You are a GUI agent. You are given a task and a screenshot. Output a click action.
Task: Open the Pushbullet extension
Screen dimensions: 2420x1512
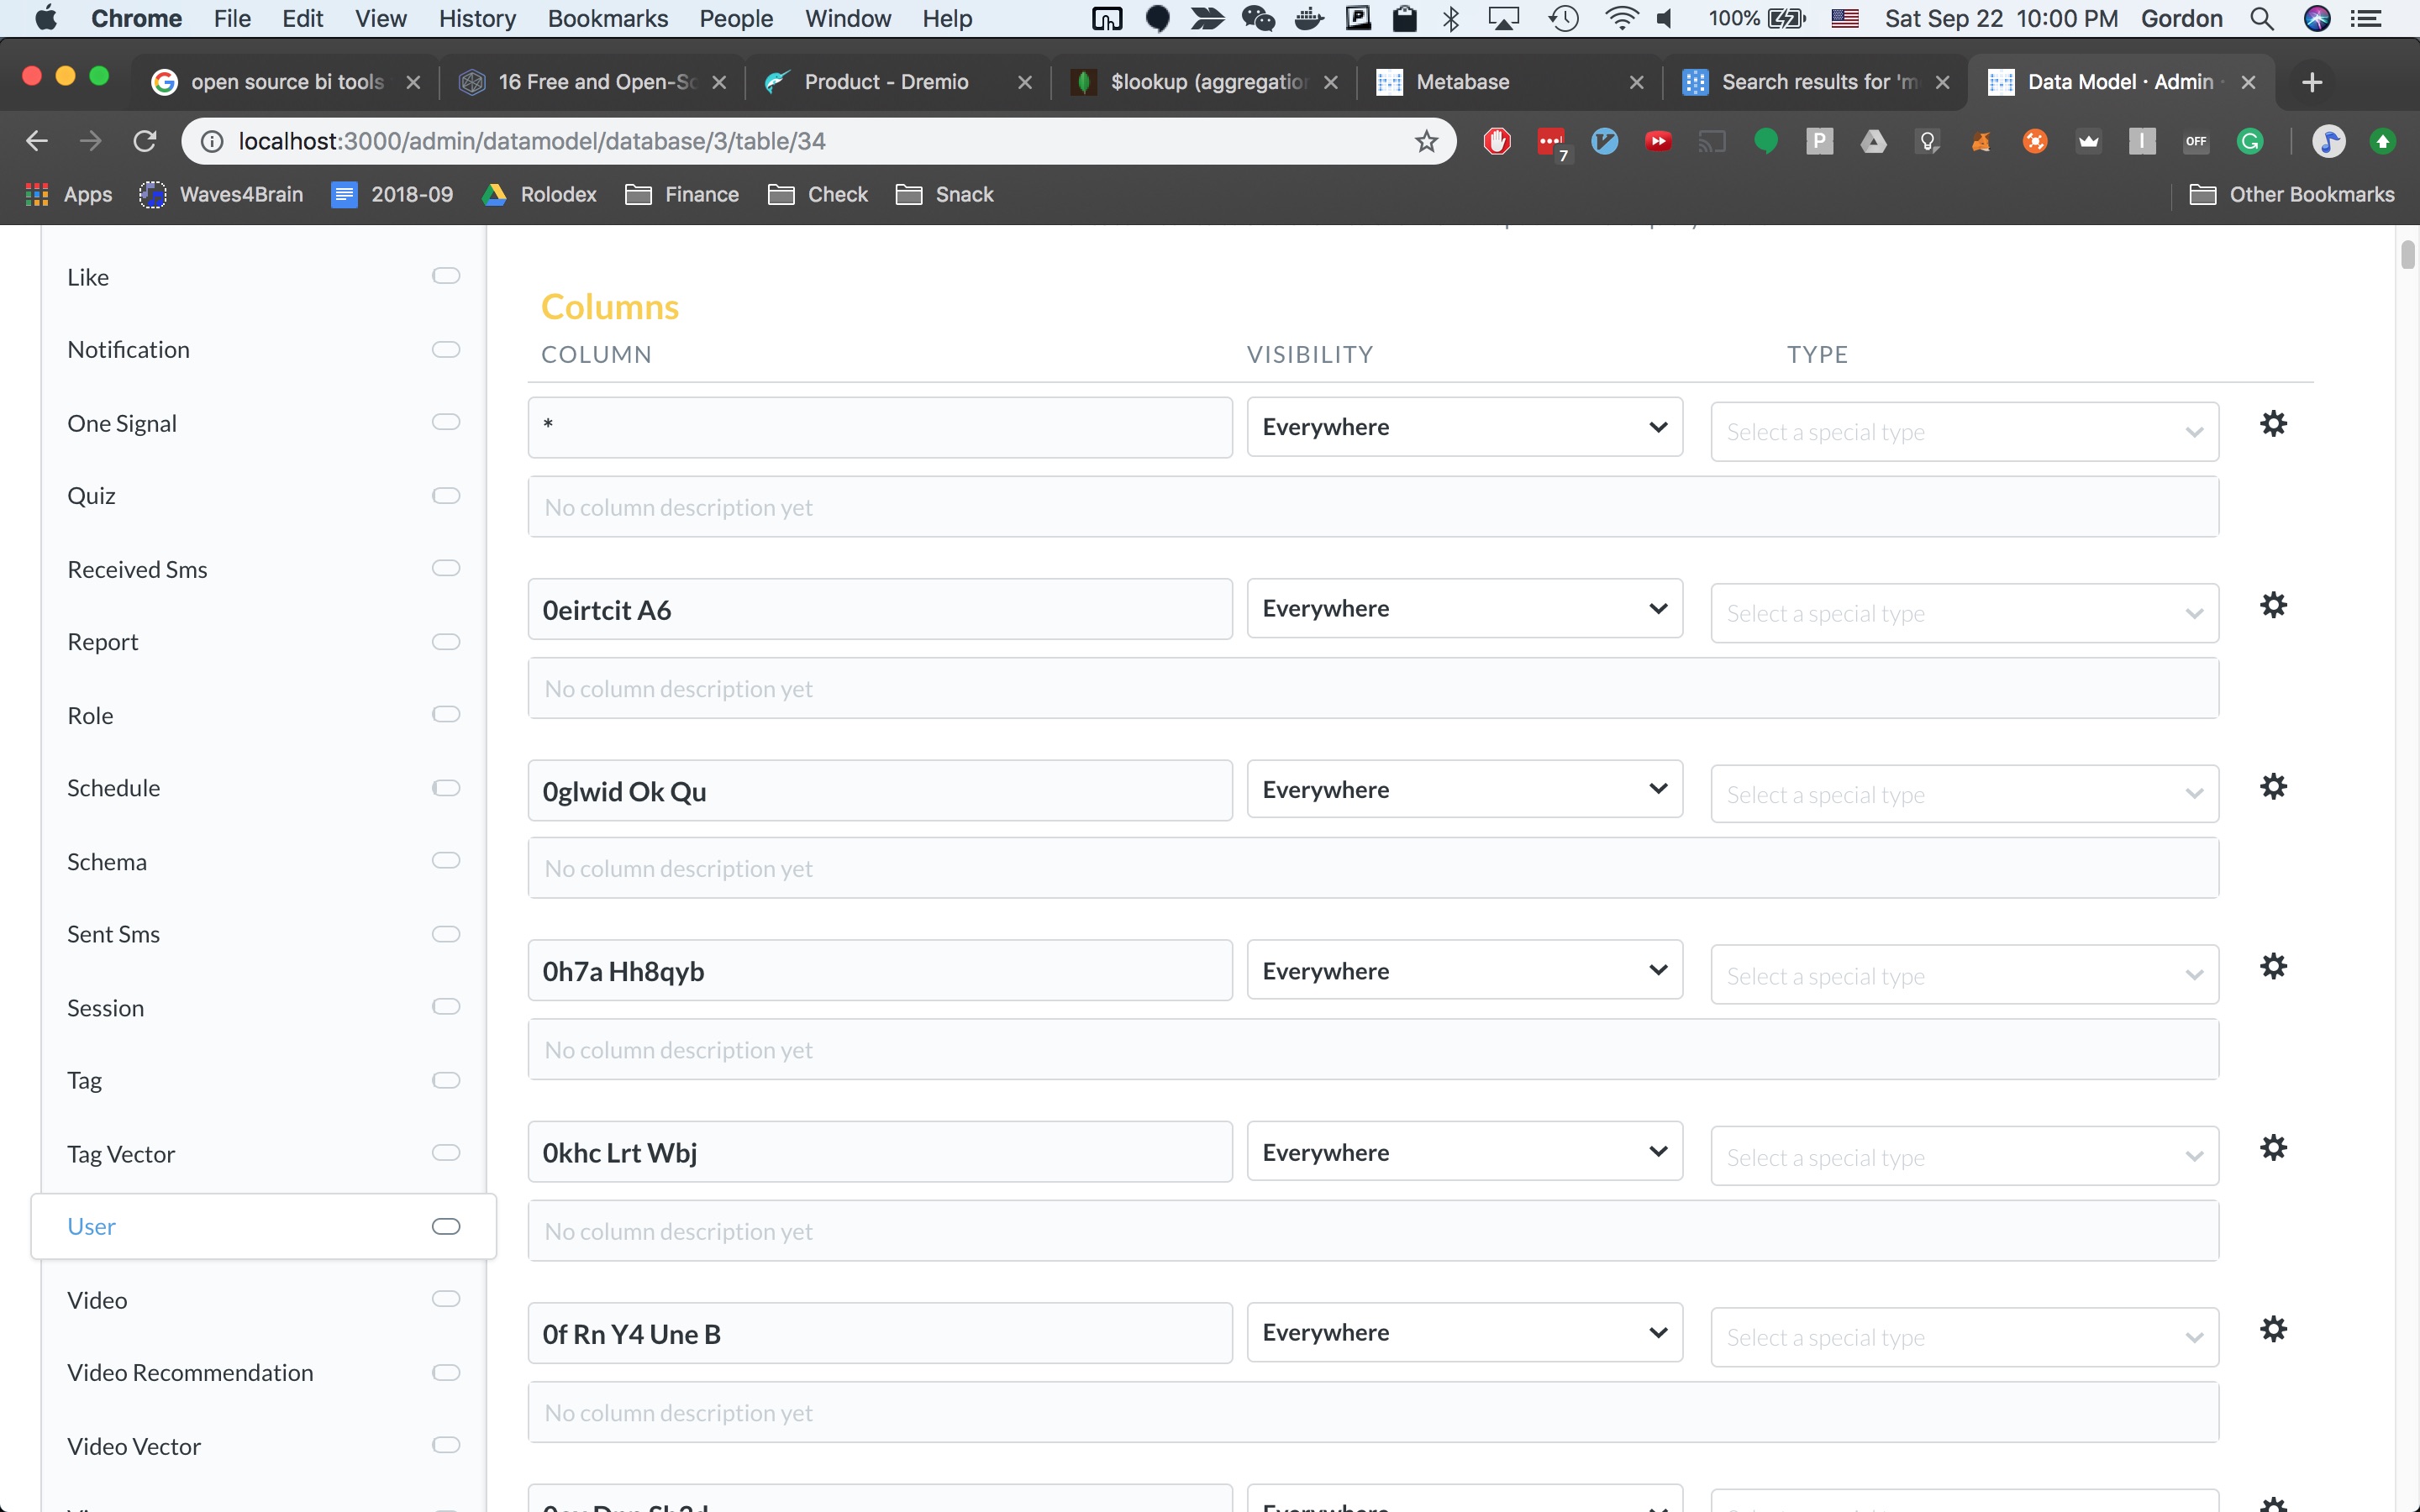coord(1820,142)
